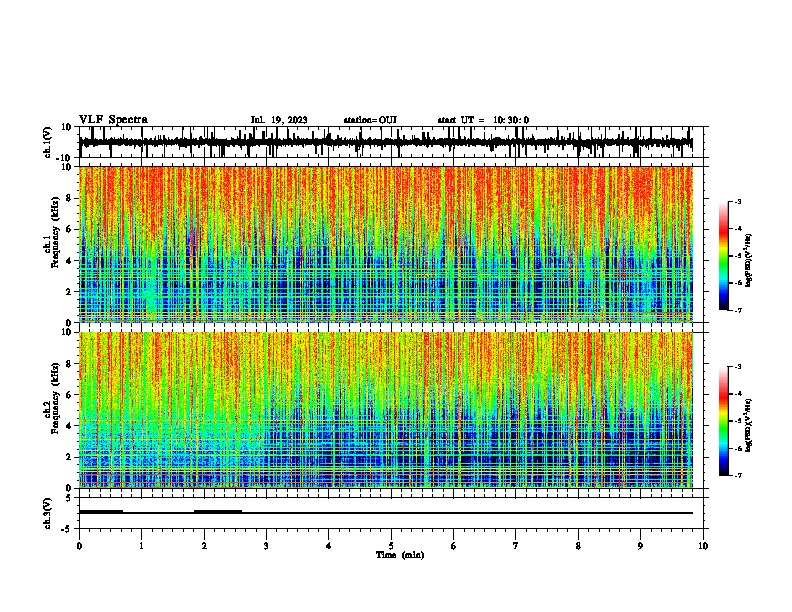Click the time axis tick label "7"

pos(516,546)
